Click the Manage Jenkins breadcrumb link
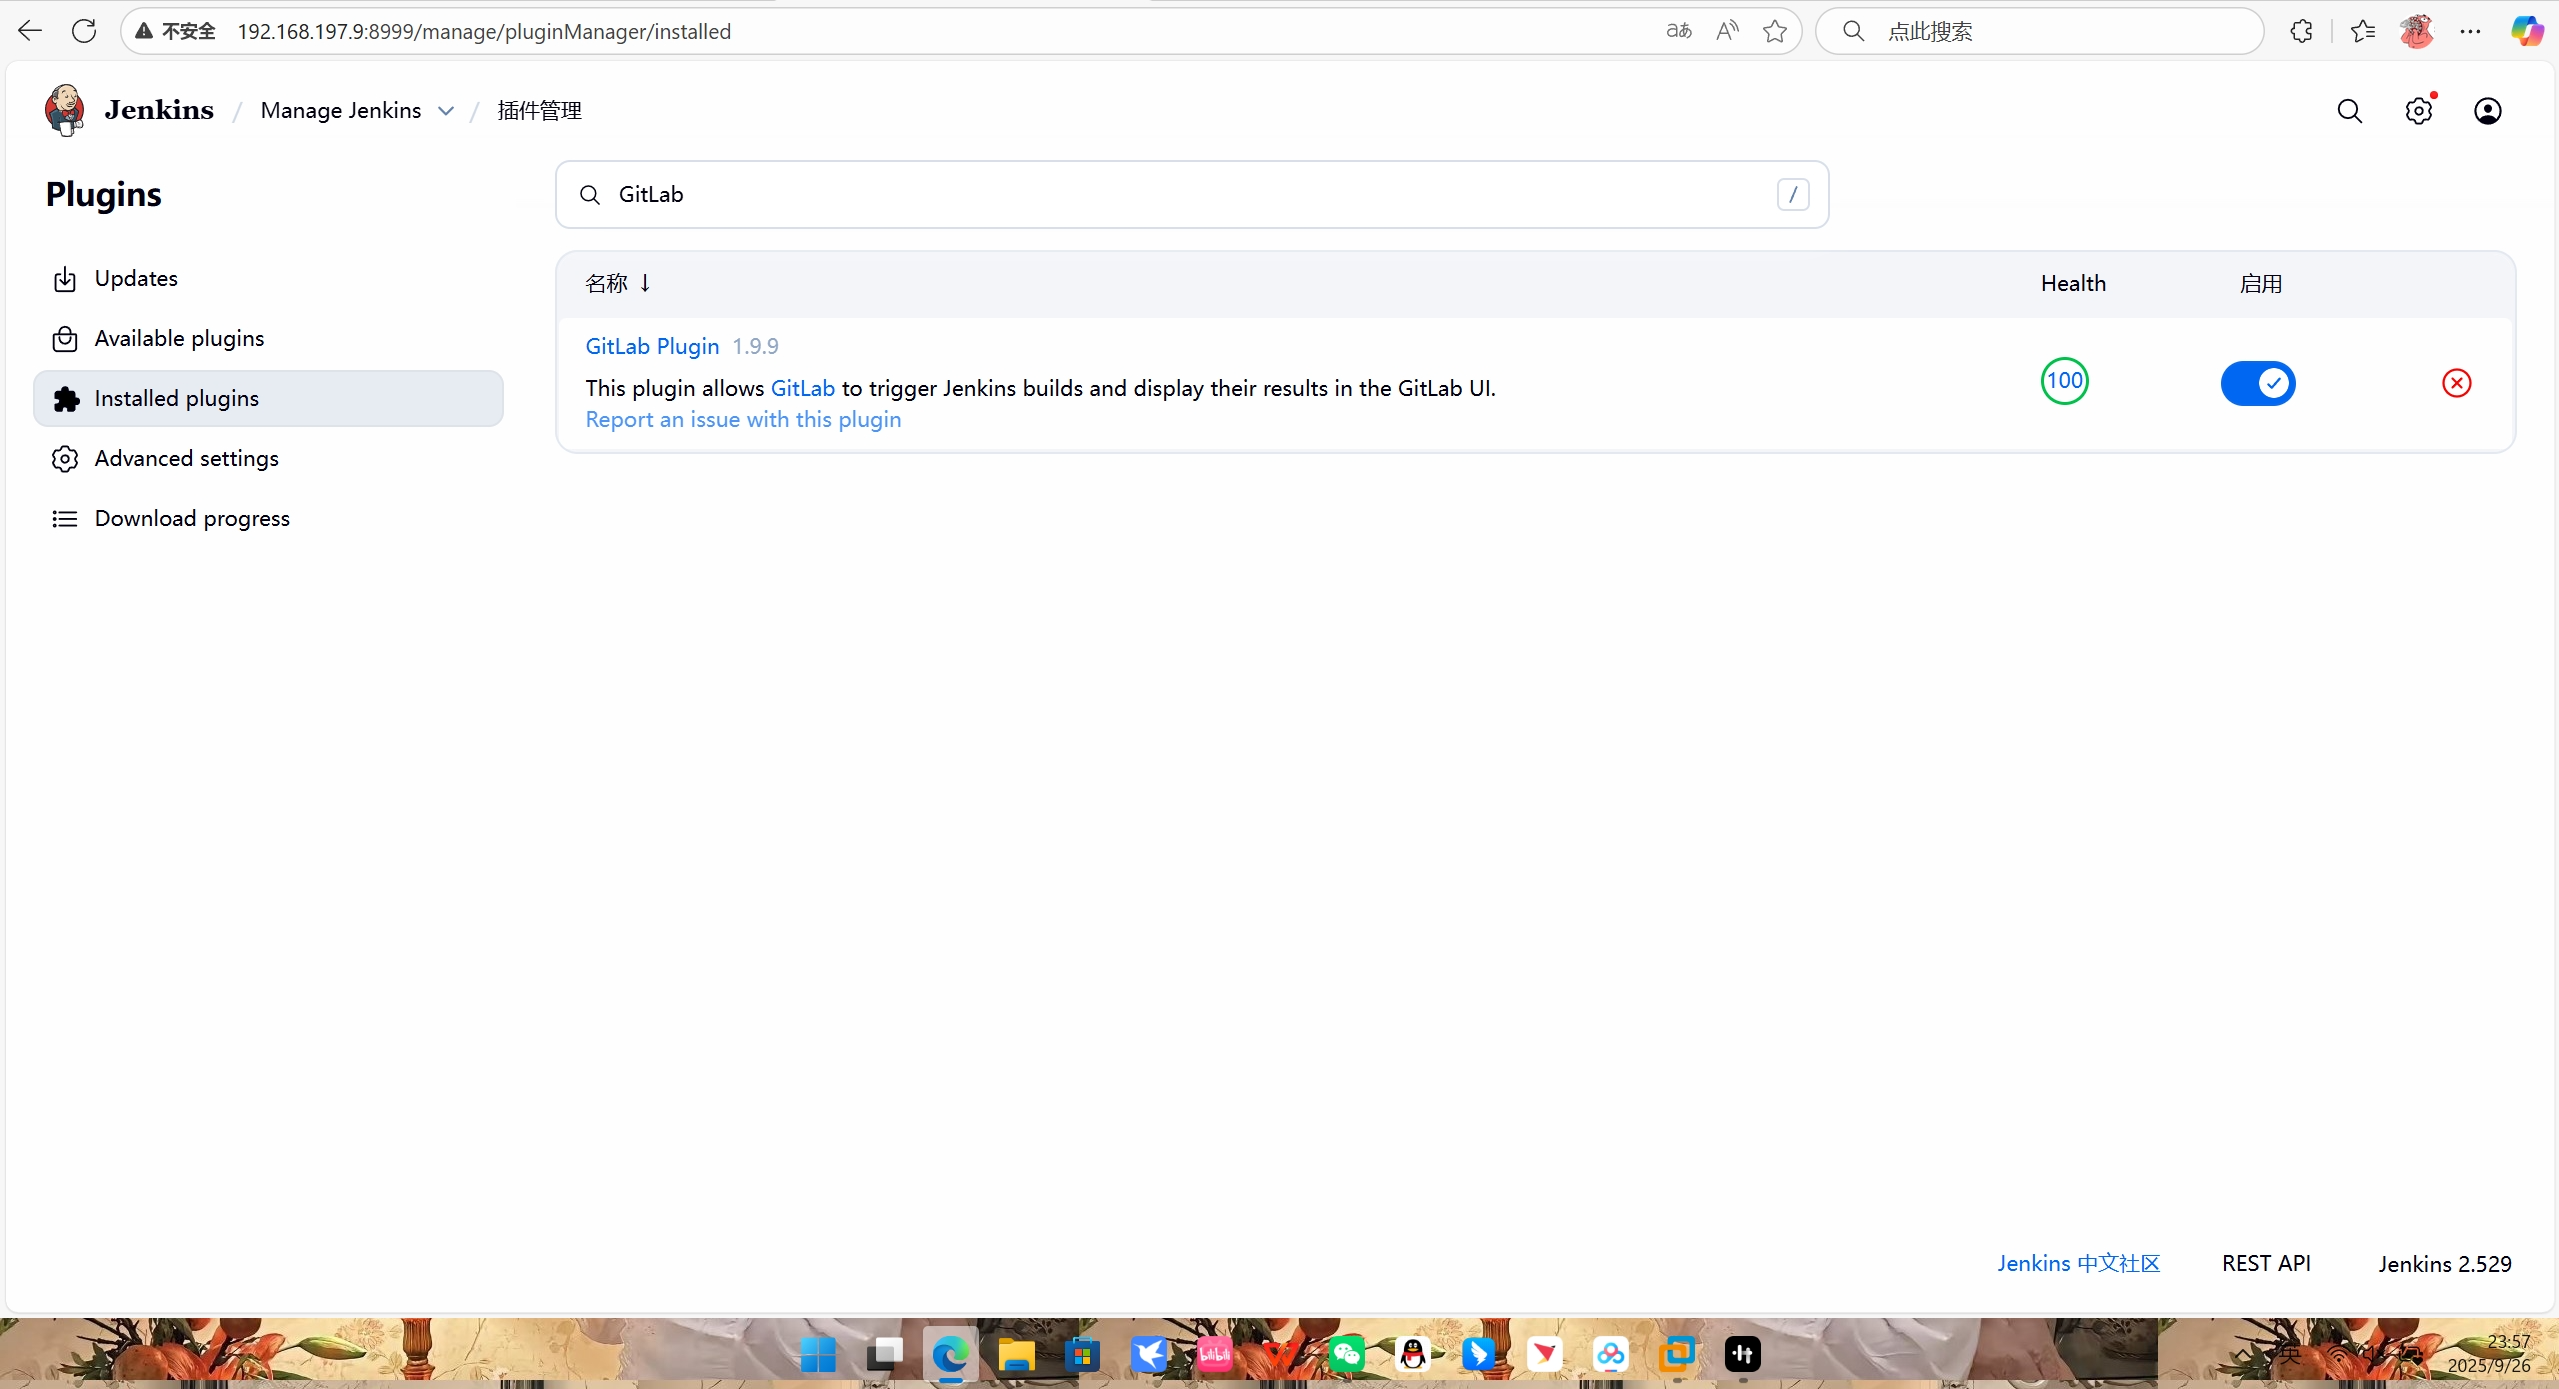Screen dimensions: 2559x1389 [341, 111]
